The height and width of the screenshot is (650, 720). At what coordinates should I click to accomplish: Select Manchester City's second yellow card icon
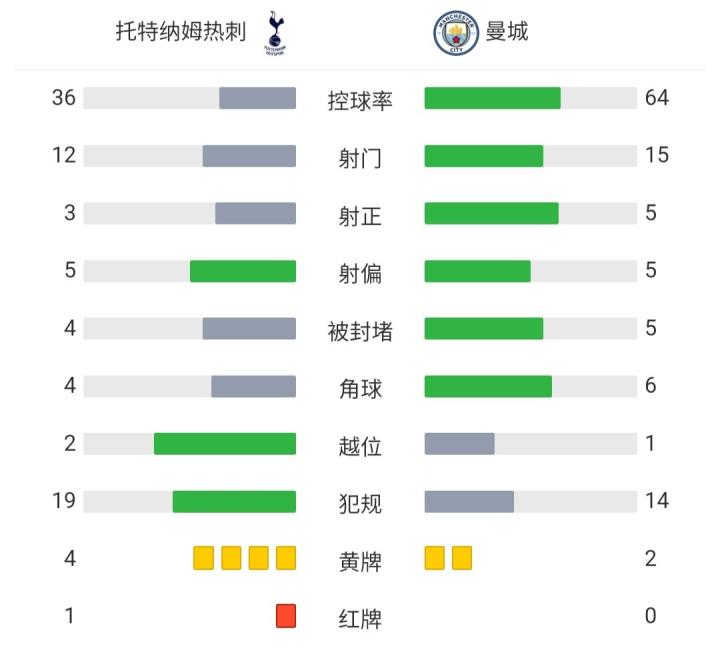pos(462,558)
